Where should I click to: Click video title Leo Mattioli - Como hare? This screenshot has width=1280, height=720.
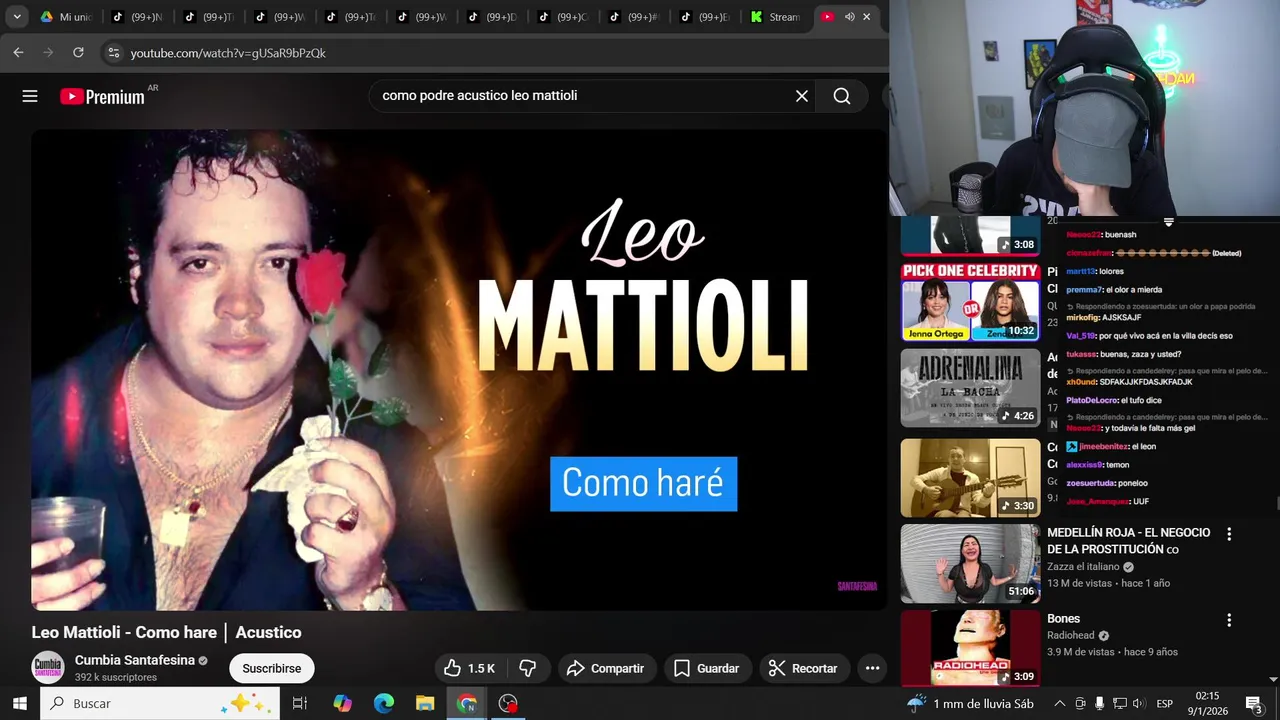(x=166, y=632)
